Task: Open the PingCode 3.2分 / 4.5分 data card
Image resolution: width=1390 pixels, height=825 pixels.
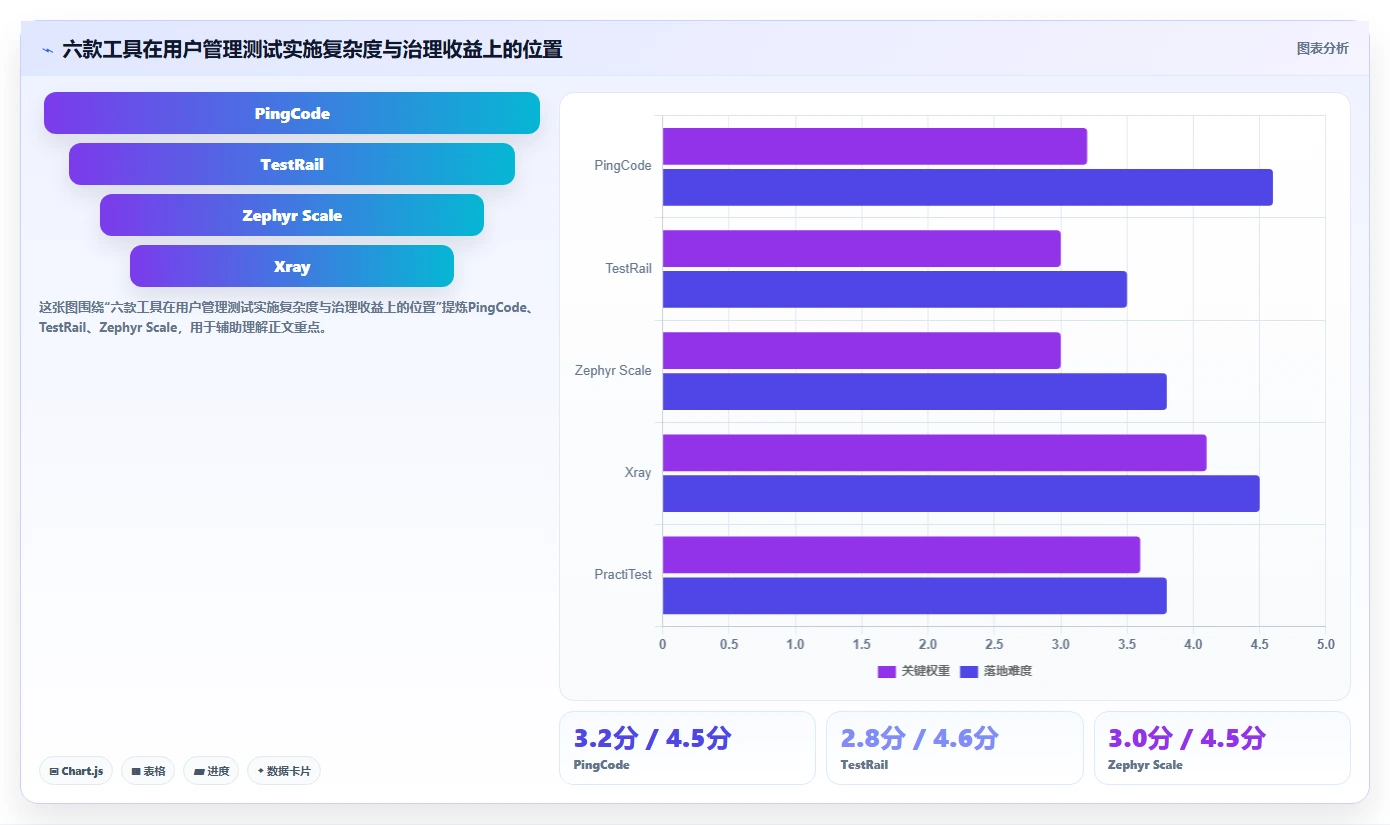Action: click(x=687, y=748)
